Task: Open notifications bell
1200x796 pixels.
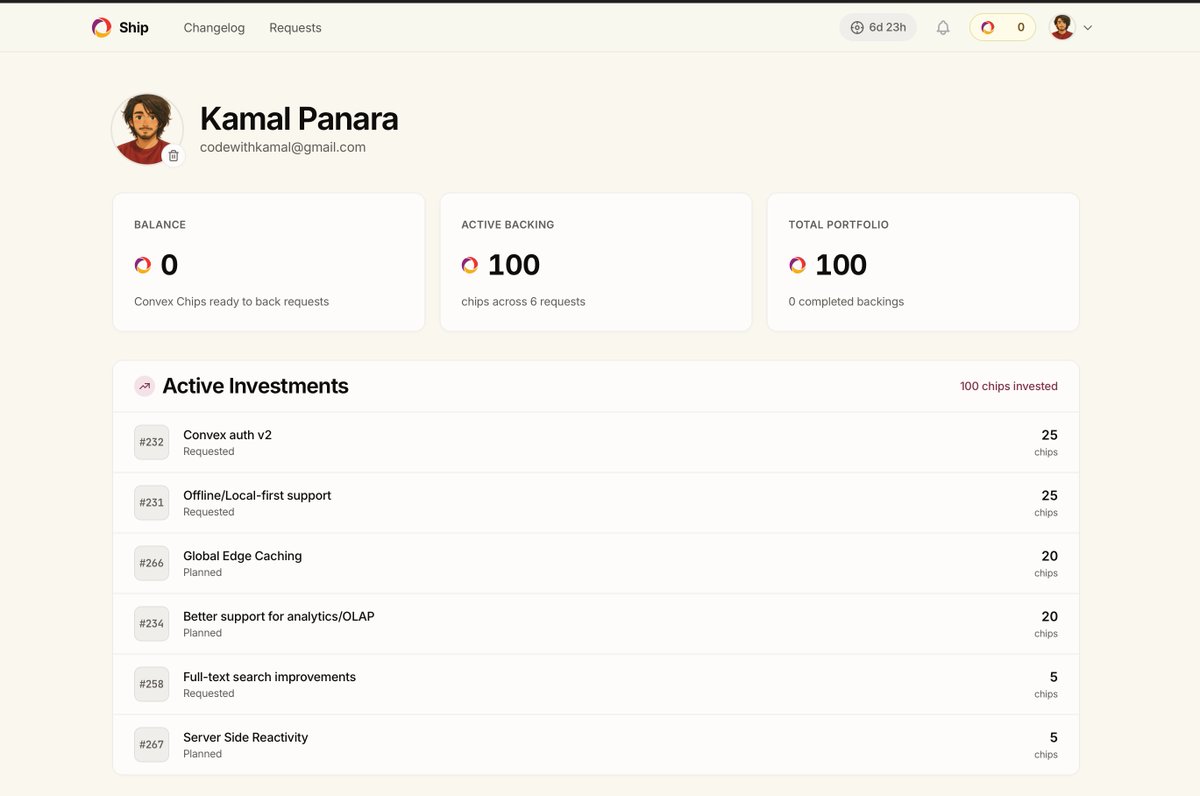Action: click(x=943, y=28)
